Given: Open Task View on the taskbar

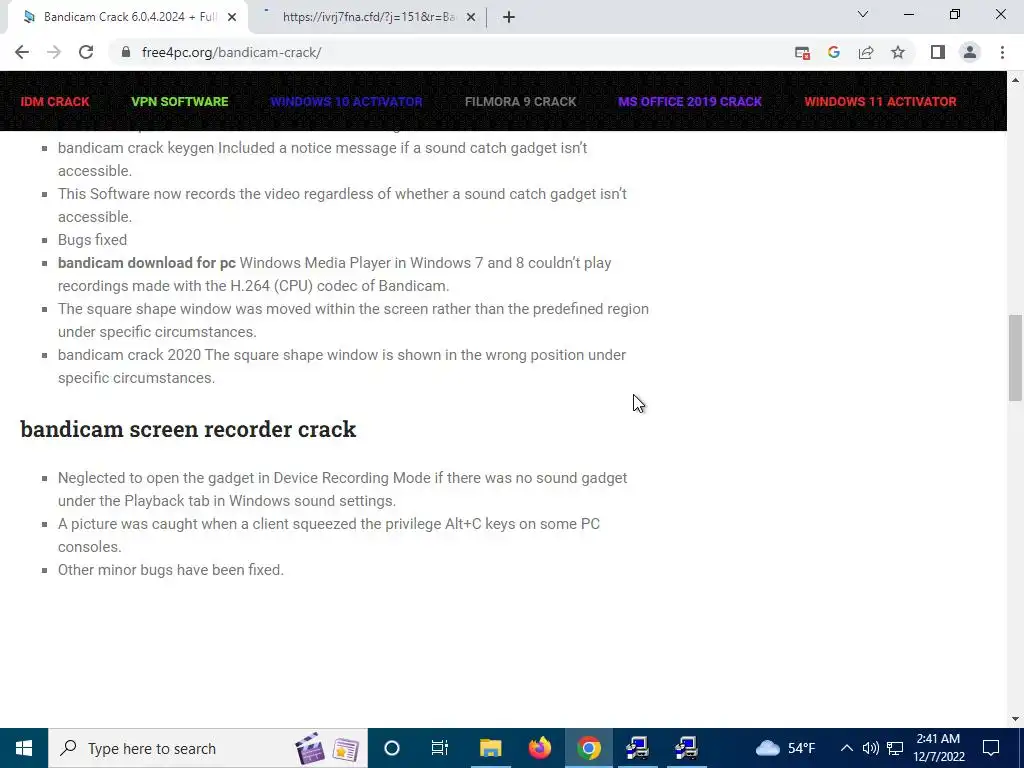Looking at the screenshot, I should tap(440, 748).
